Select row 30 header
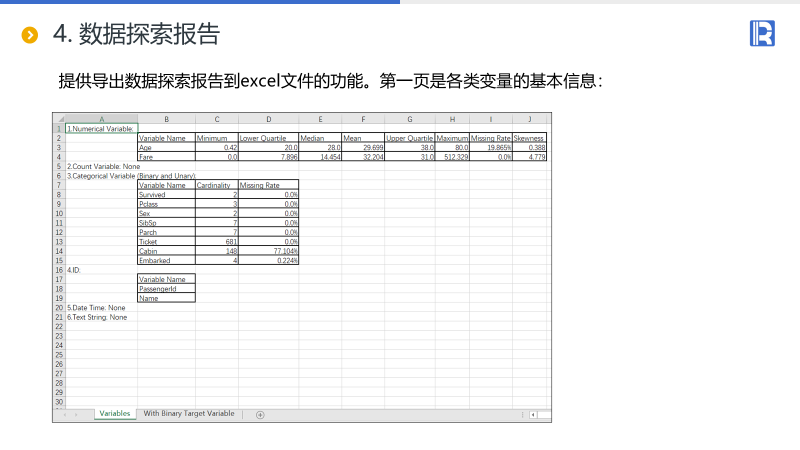This screenshot has height=450, width=800. [x=59, y=402]
